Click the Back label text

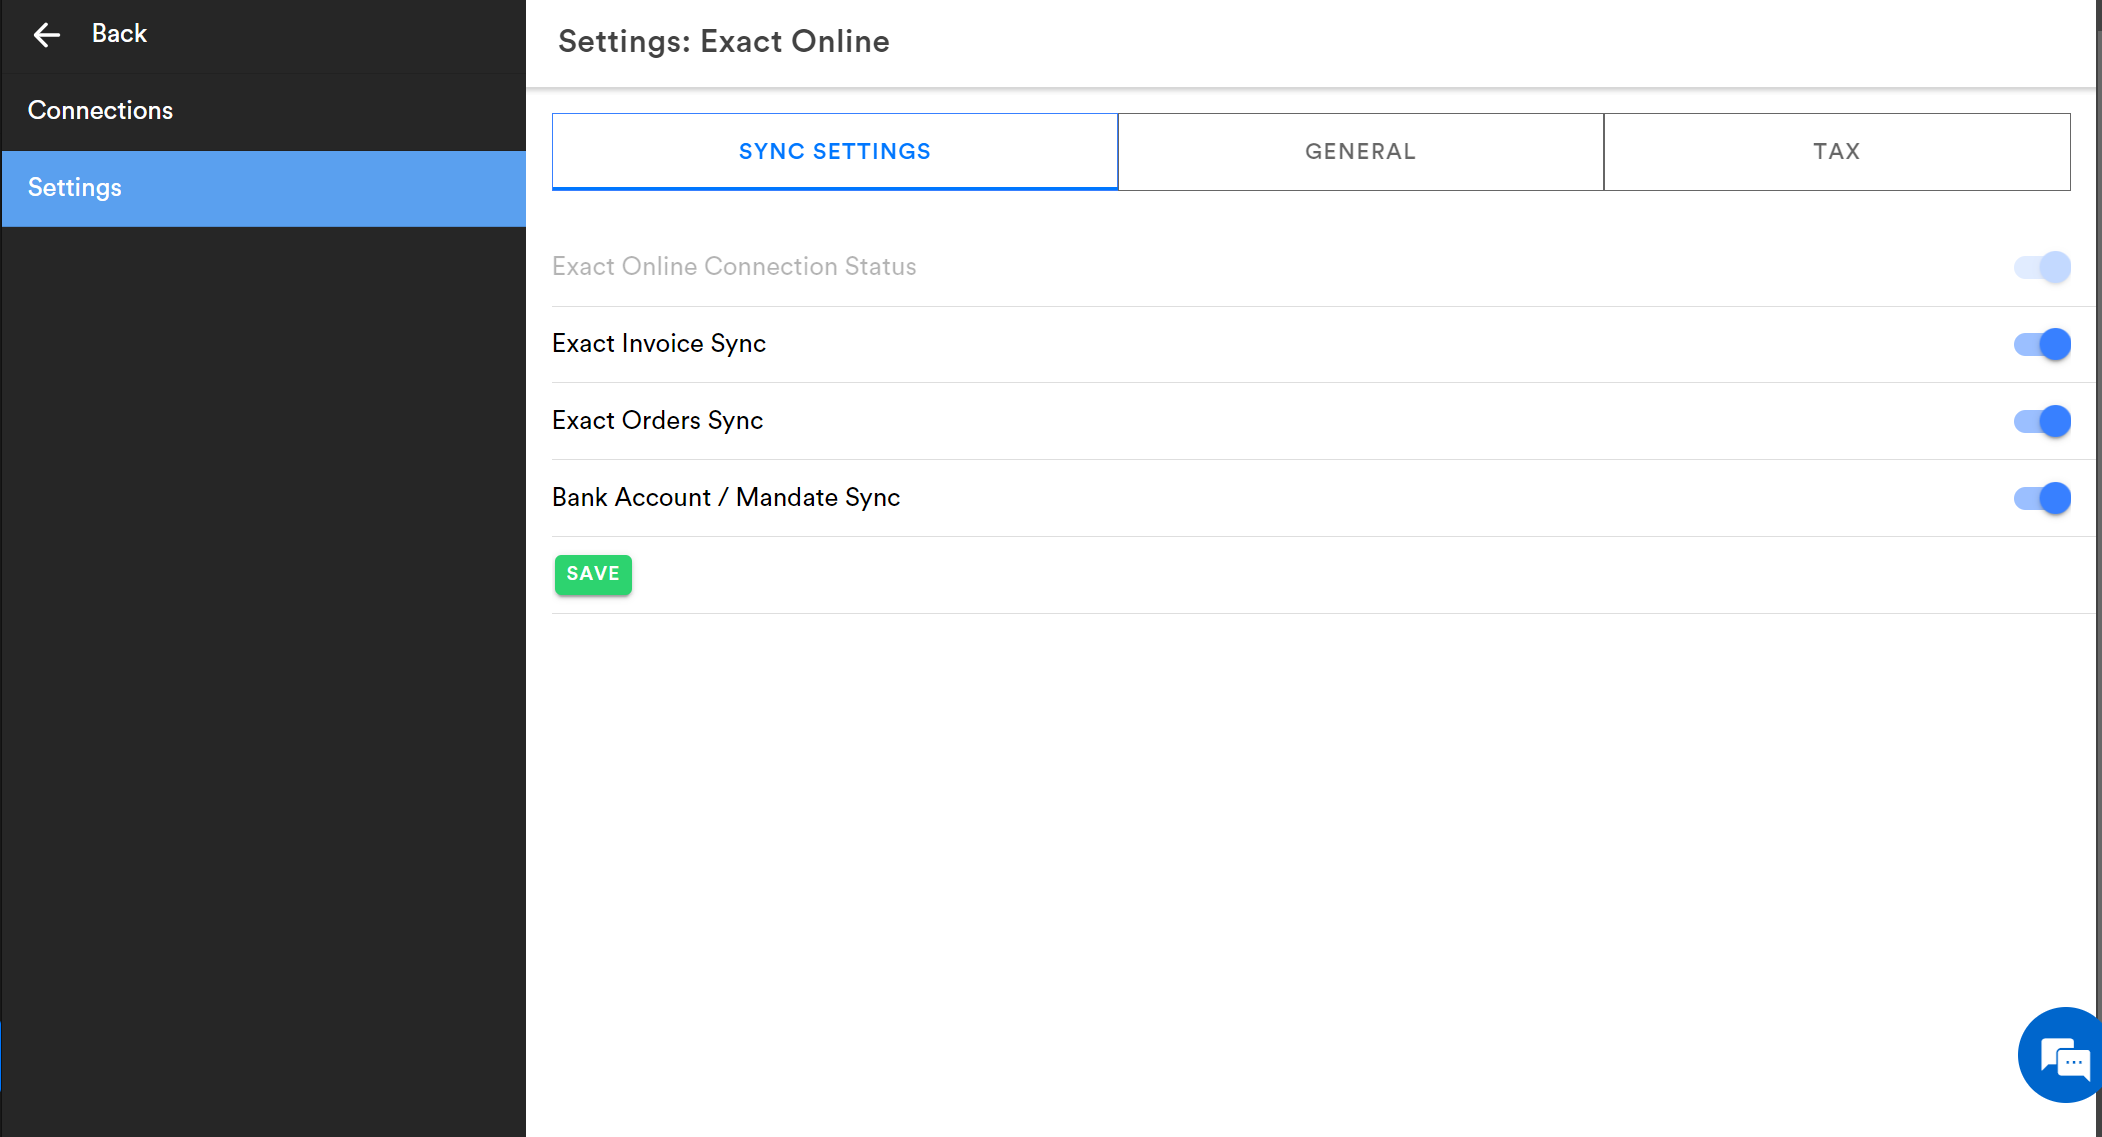coord(119,34)
